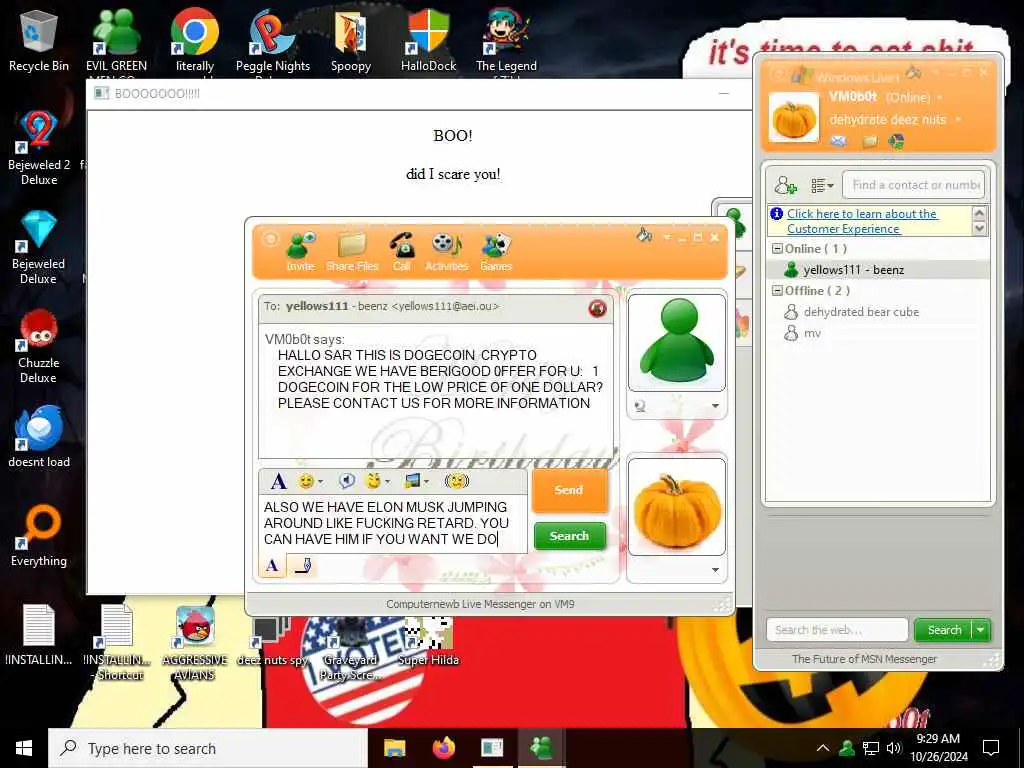Open Share Files in the chat window
Viewport: 1024px width, 768px height.
[352, 251]
